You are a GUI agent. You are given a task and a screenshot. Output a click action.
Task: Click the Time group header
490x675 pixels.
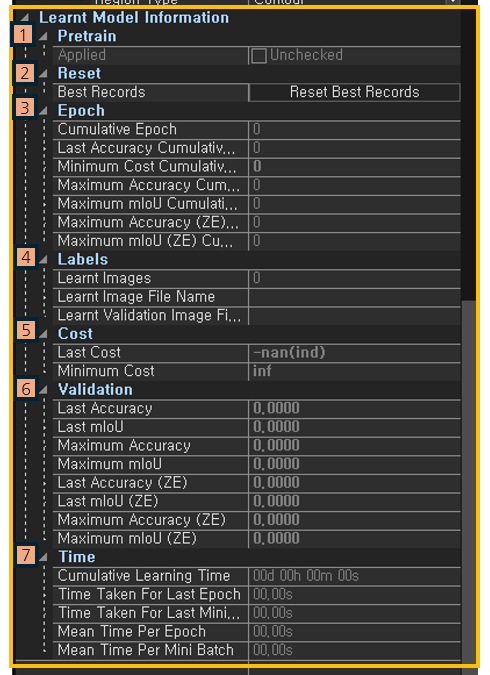click(x=77, y=557)
